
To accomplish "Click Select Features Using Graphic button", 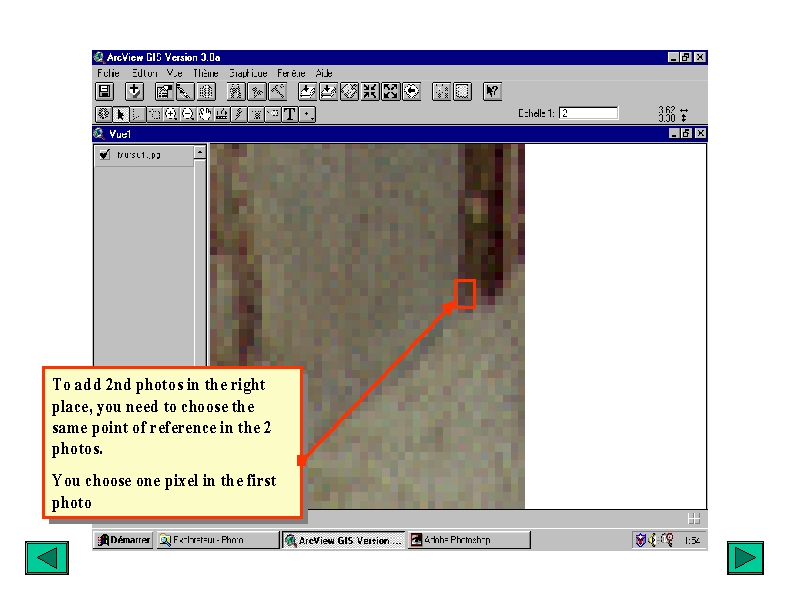I will (x=441, y=92).
